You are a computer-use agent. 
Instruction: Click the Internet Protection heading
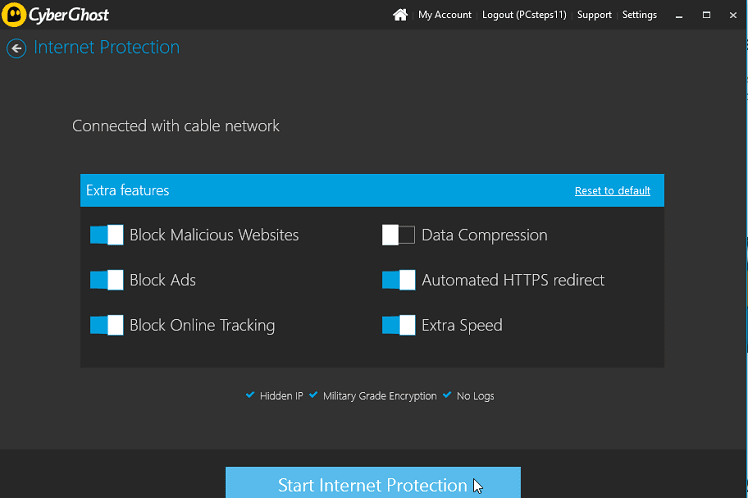coord(107,47)
